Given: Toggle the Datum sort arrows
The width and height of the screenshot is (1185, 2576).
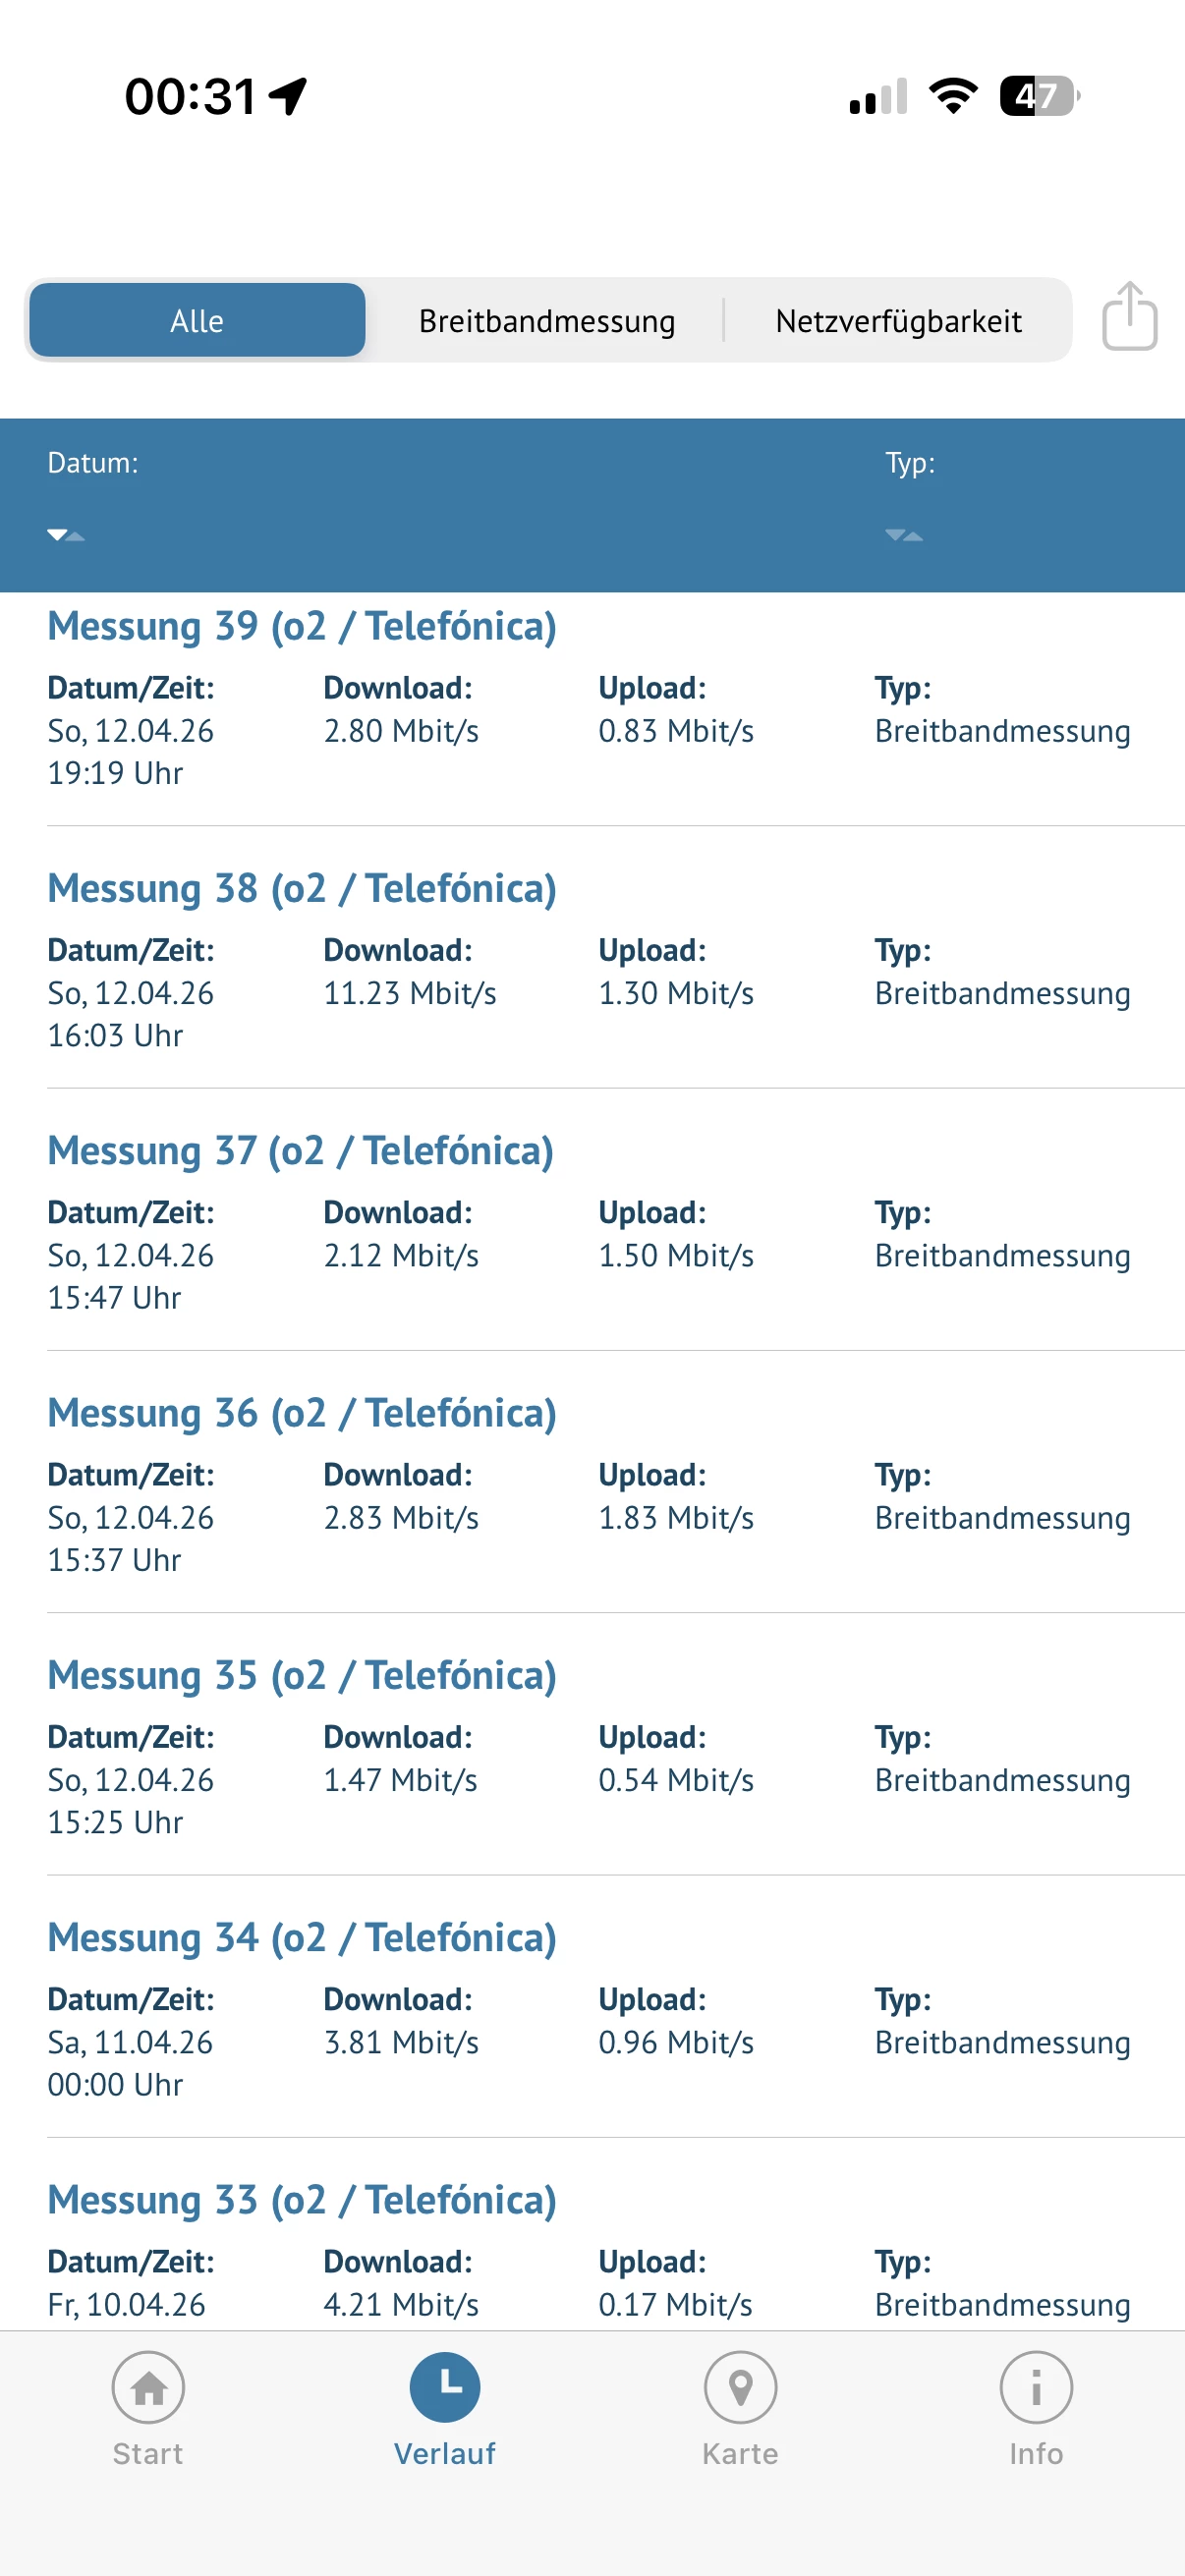Looking at the screenshot, I should click(66, 535).
